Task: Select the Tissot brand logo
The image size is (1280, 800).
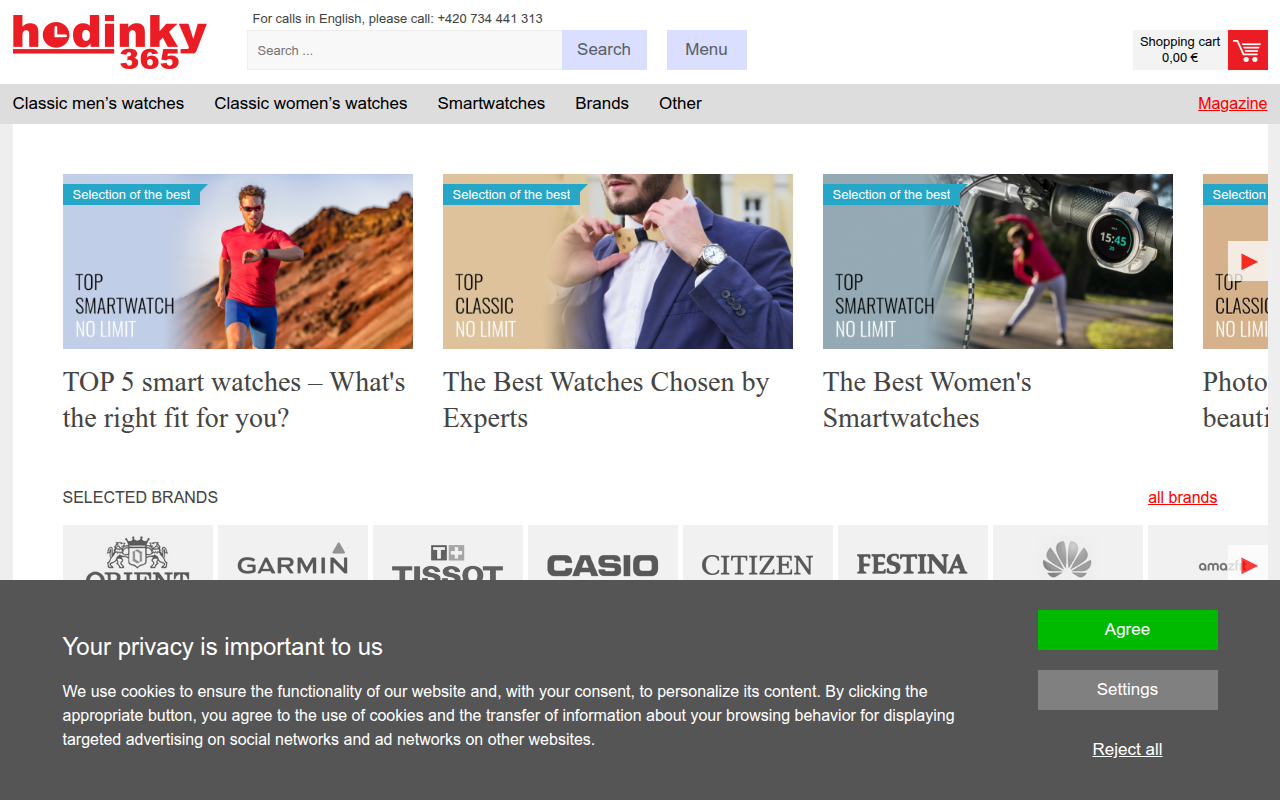Action: (x=448, y=553)
